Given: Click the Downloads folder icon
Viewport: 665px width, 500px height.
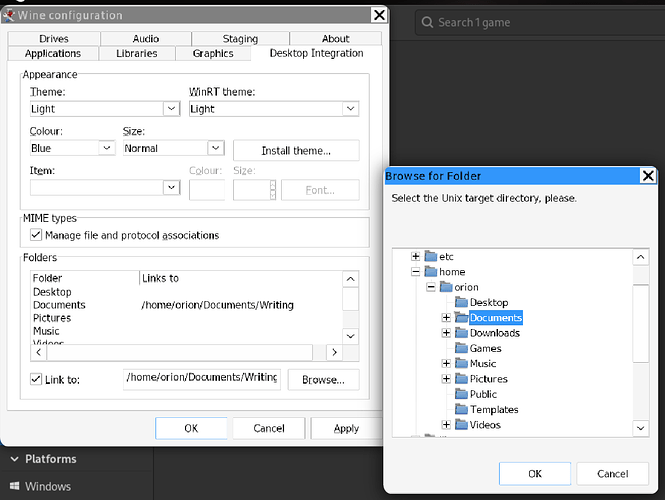Looking at the screenshot, I should coord(461,332).
